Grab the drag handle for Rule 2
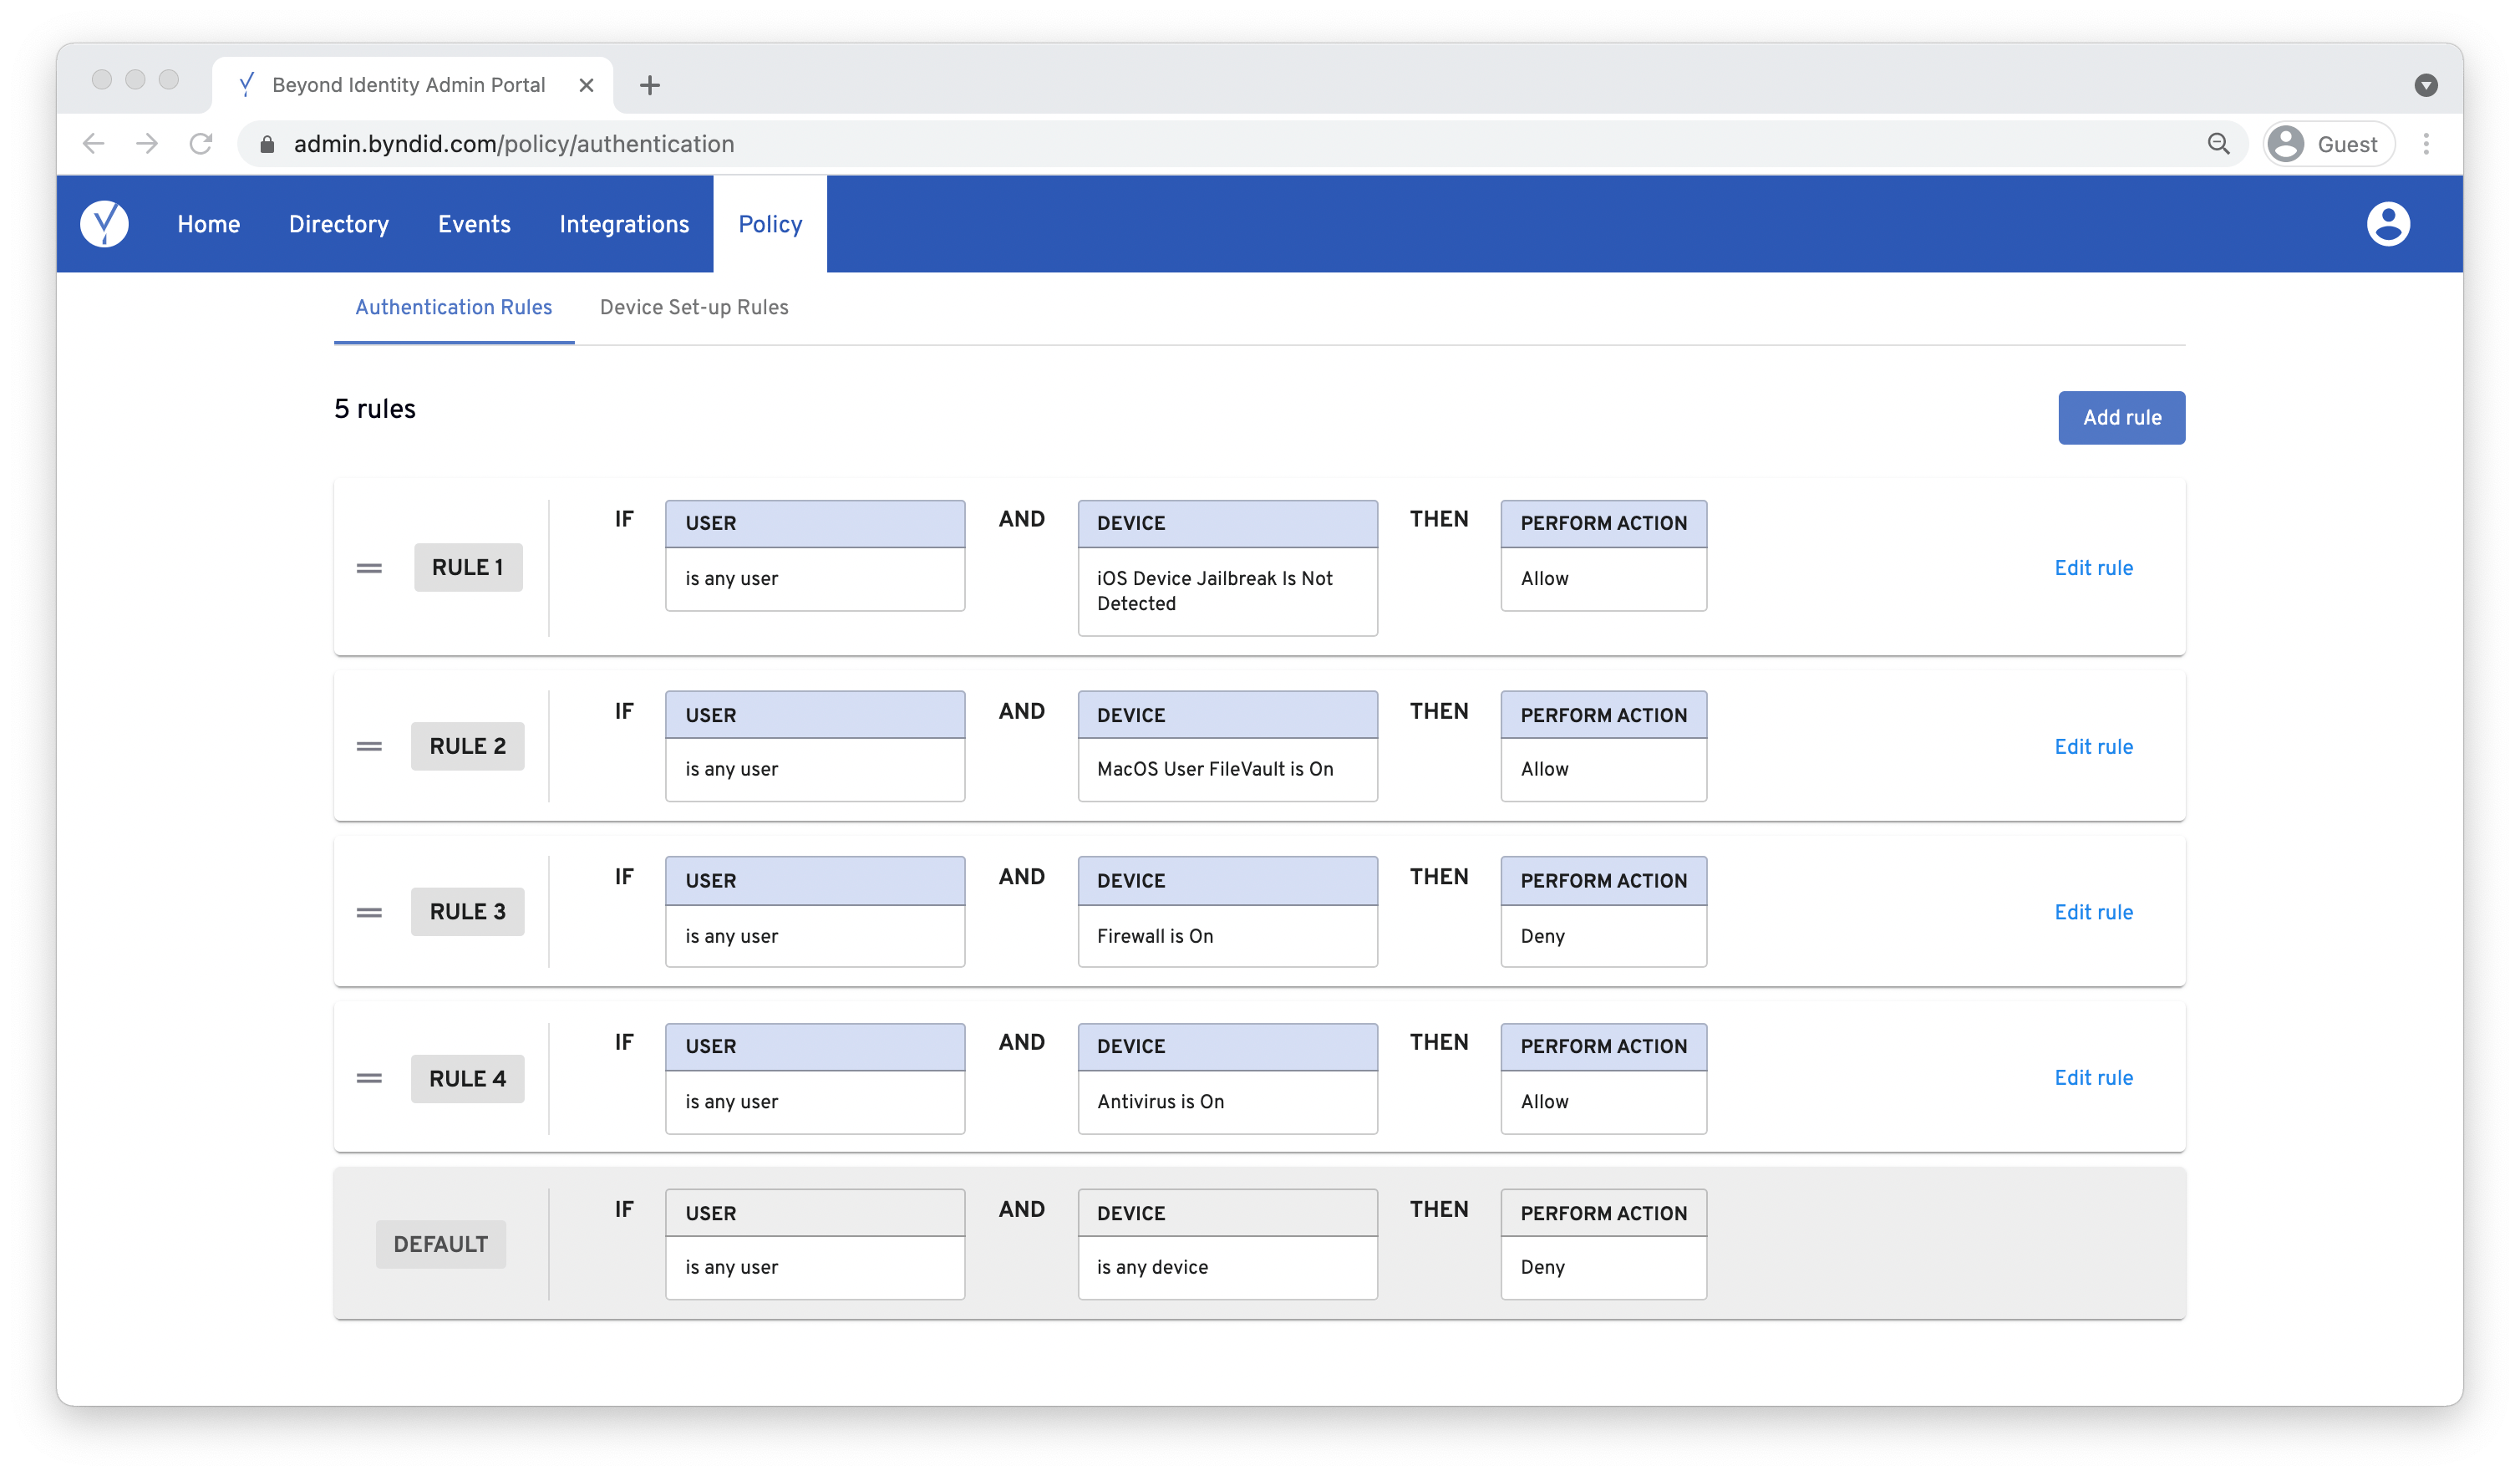Viewport: 2520px width, 1476px height. [x=369, y=746]
